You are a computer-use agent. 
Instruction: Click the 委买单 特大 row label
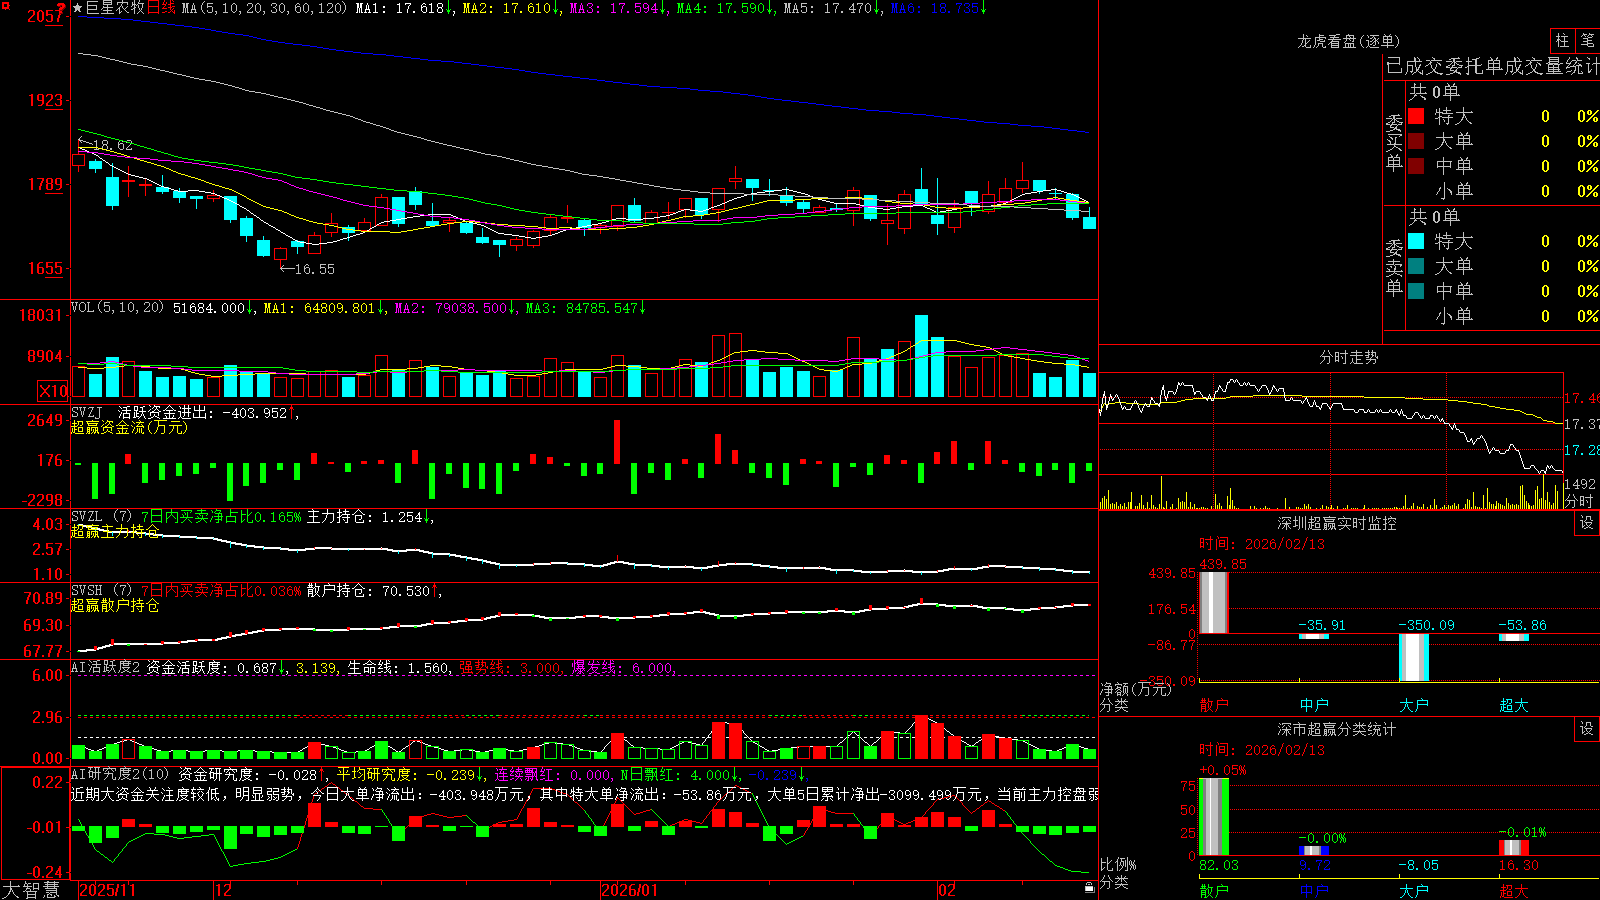click(1454, 116)
